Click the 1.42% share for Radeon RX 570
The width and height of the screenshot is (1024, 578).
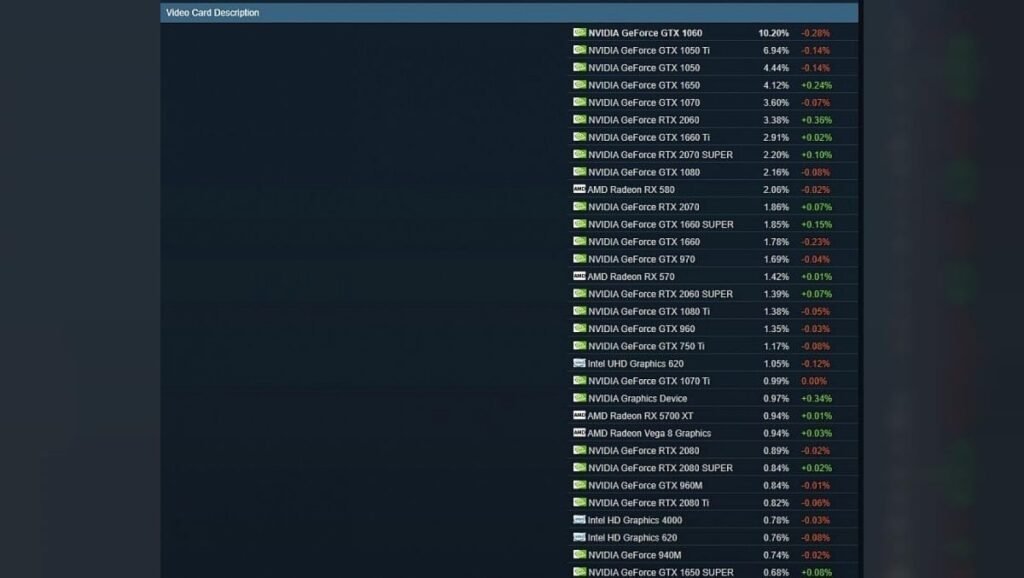(776, 276)
